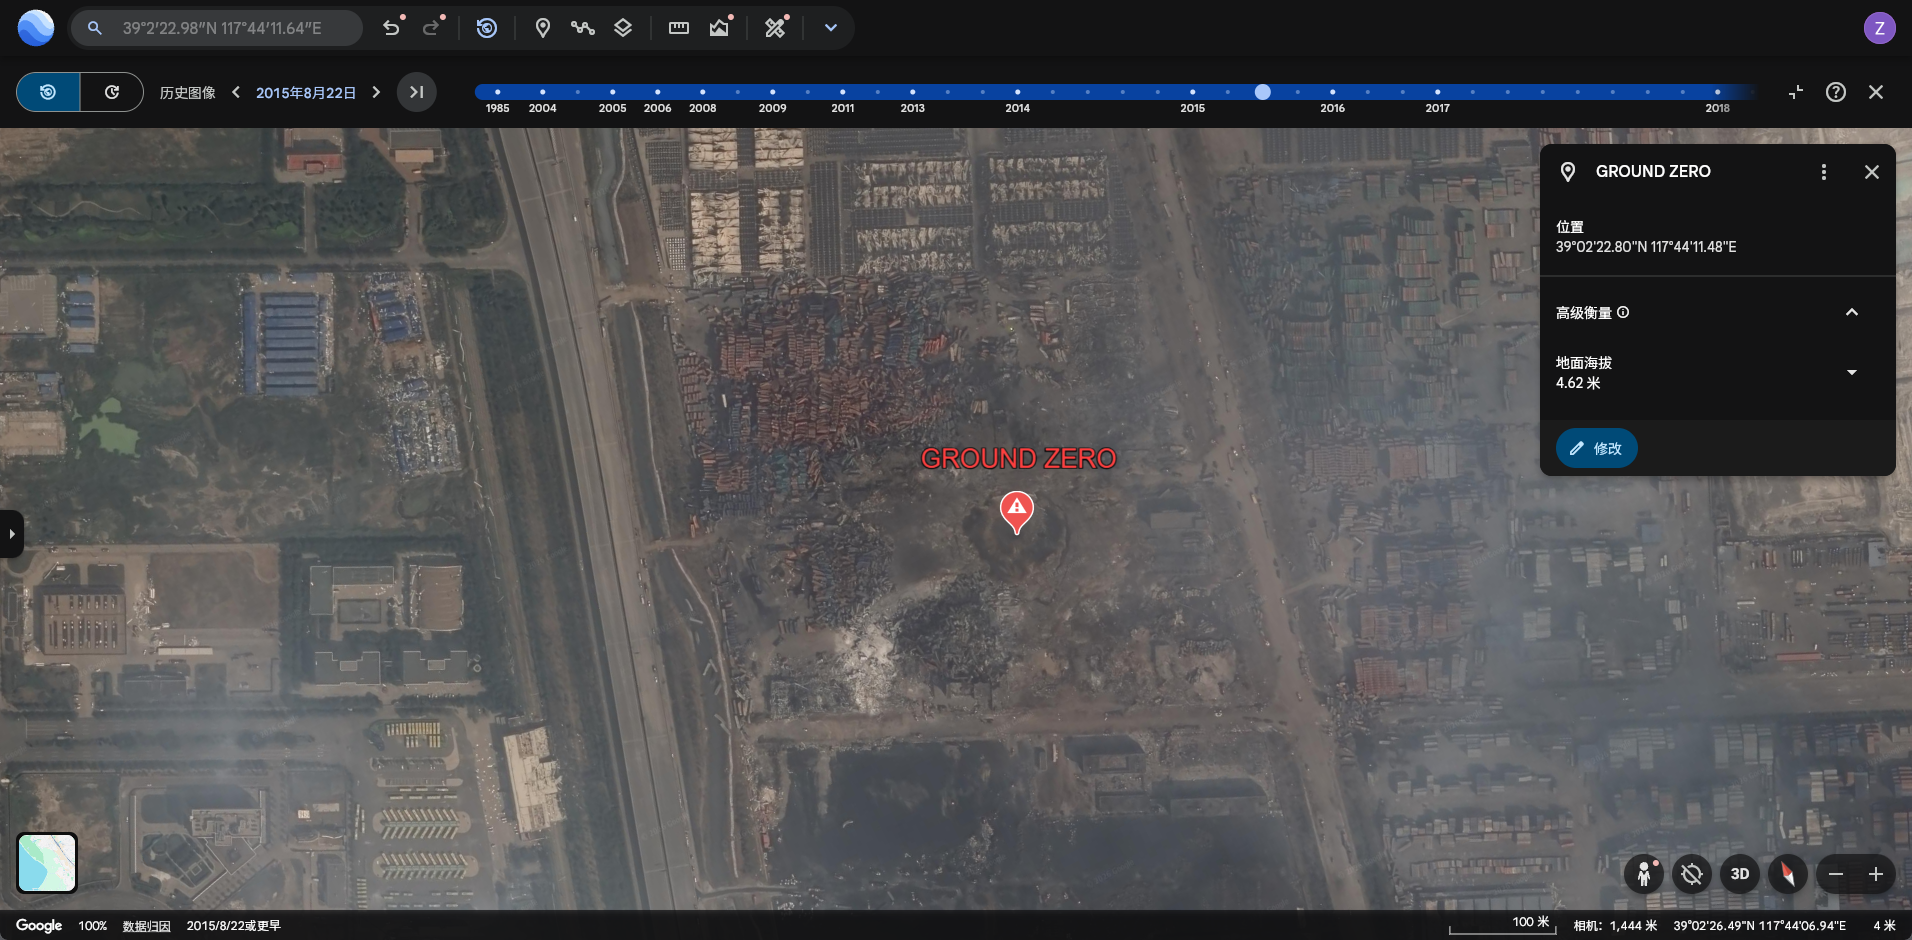The image size is (1912, 940).
Task: Switch to timelapse mode toggle
Action: 112,92
